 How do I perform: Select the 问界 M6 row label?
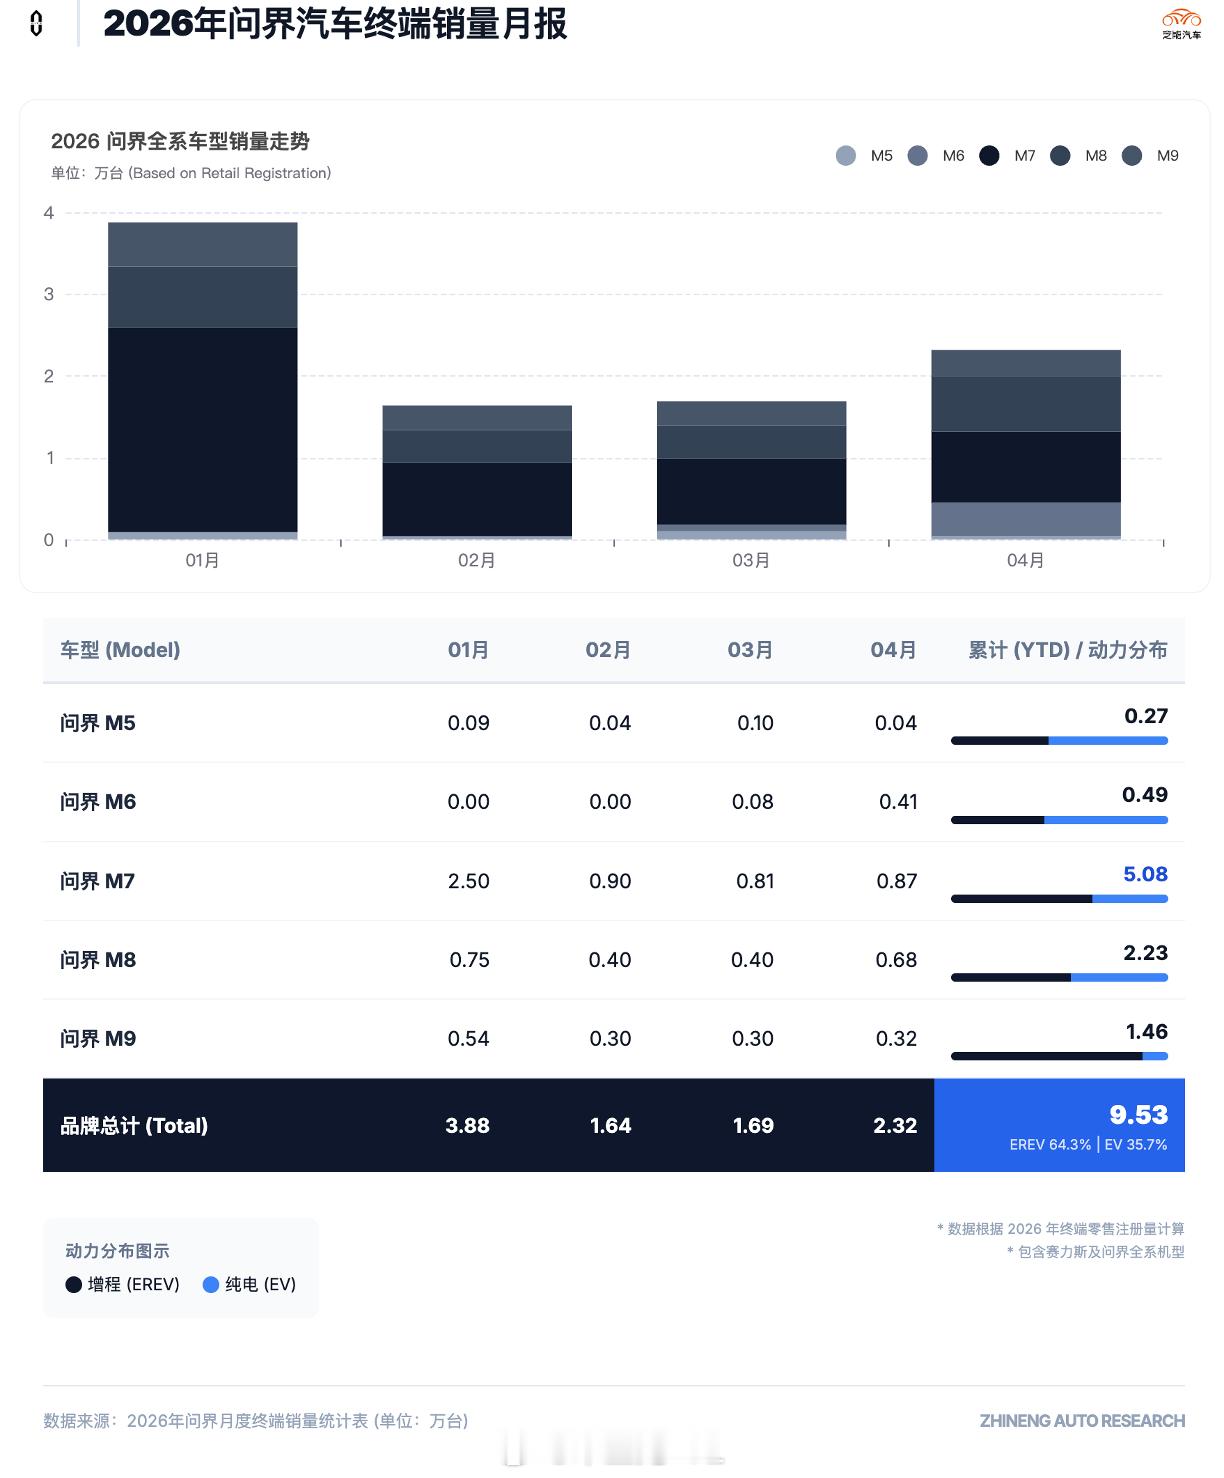[x=98, y=802]
